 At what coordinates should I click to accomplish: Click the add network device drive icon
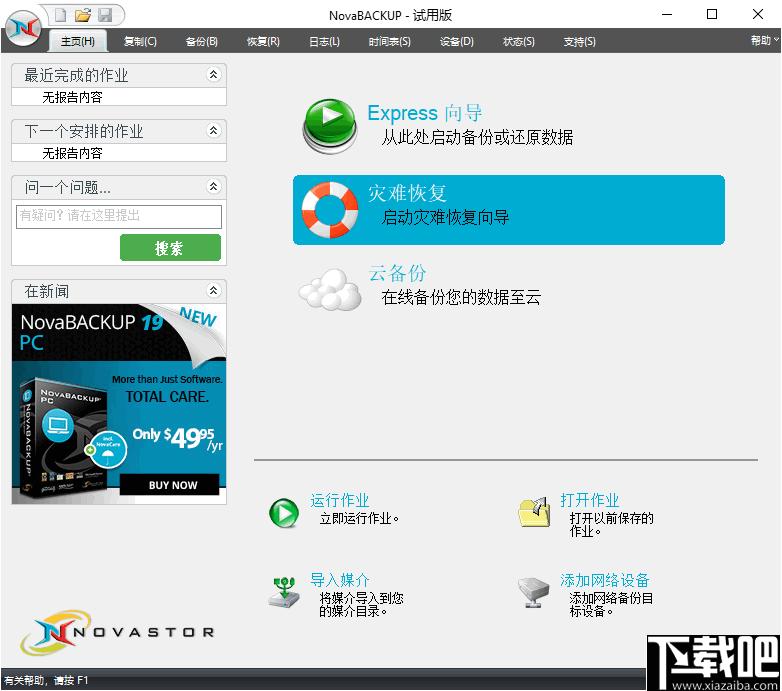point(534,592)
